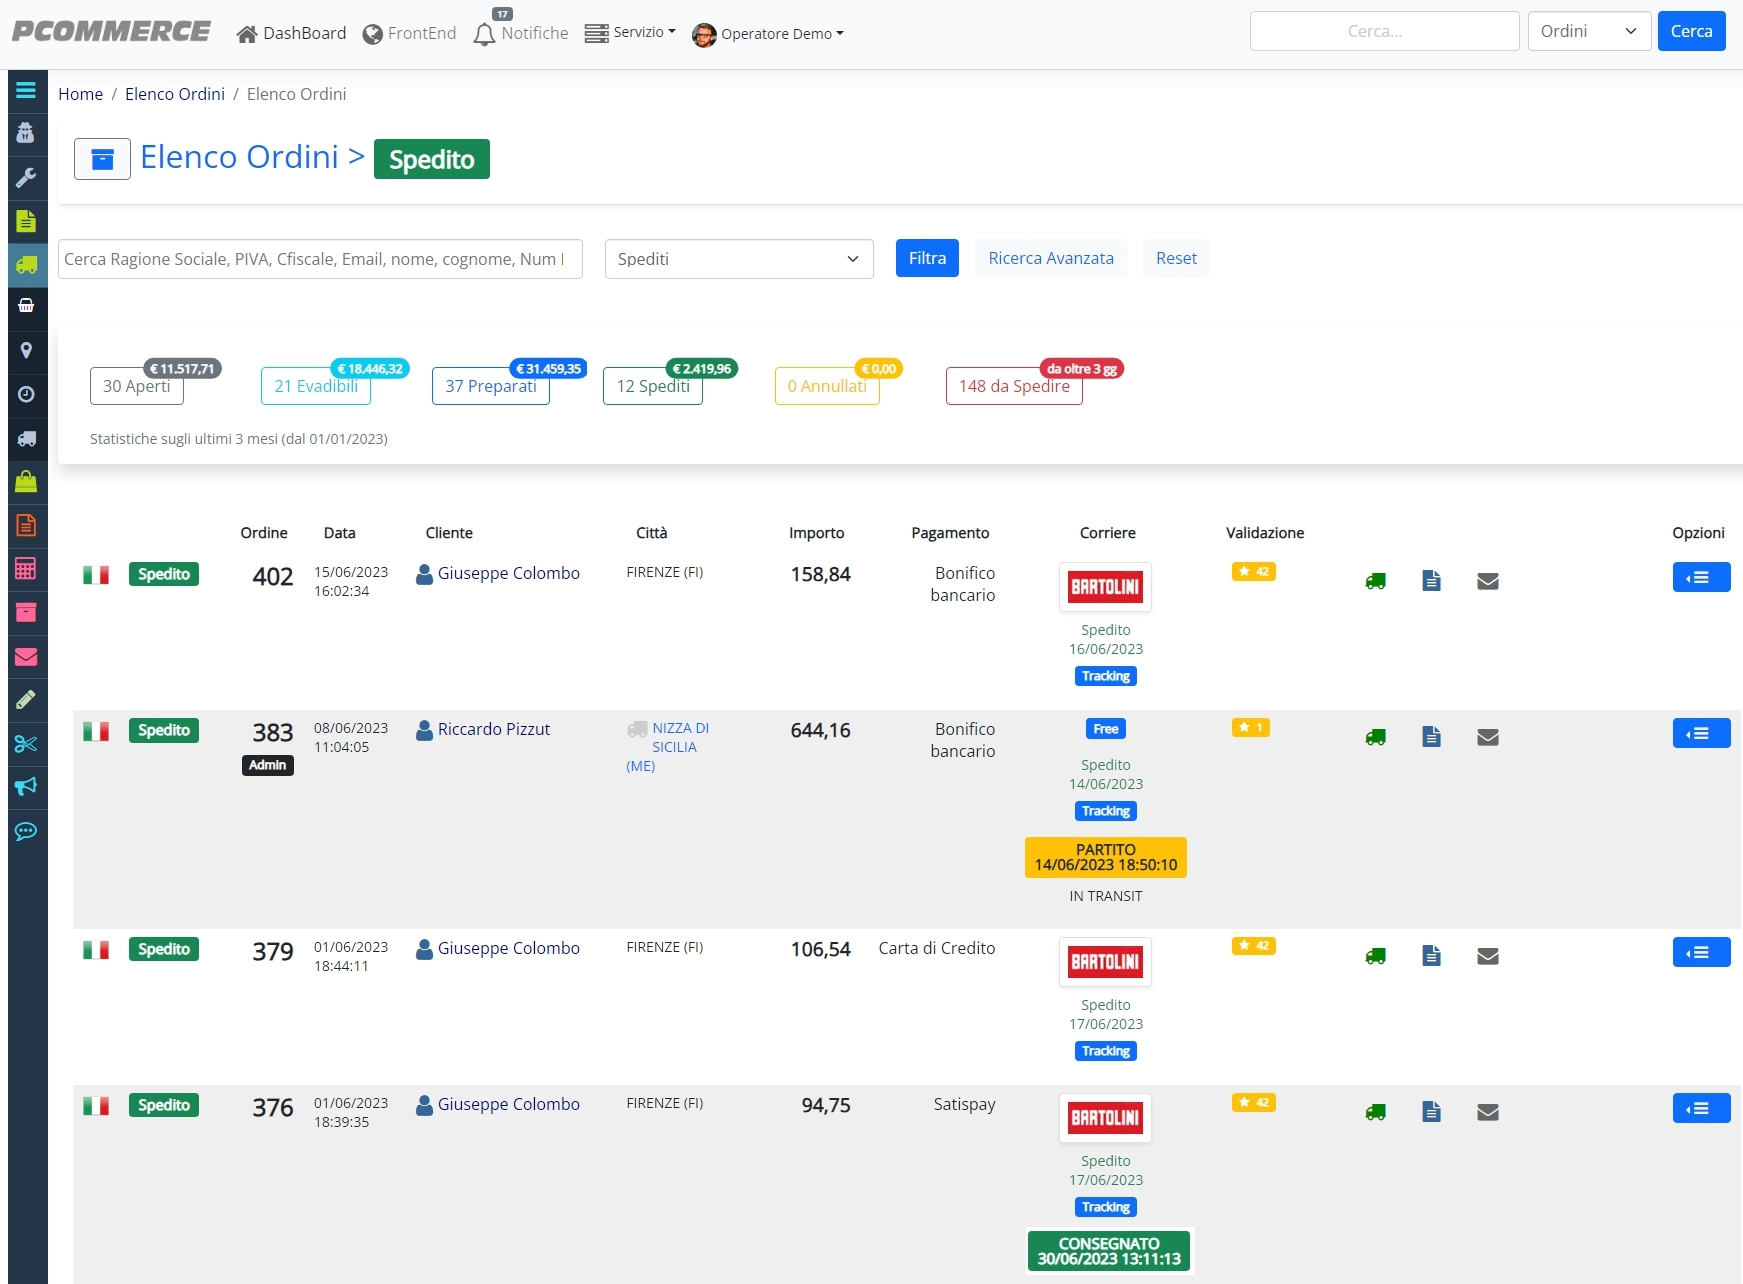Click the blue Filtra button
The width and height of the screenshot is (1743, 1284).
pos(927,258)
